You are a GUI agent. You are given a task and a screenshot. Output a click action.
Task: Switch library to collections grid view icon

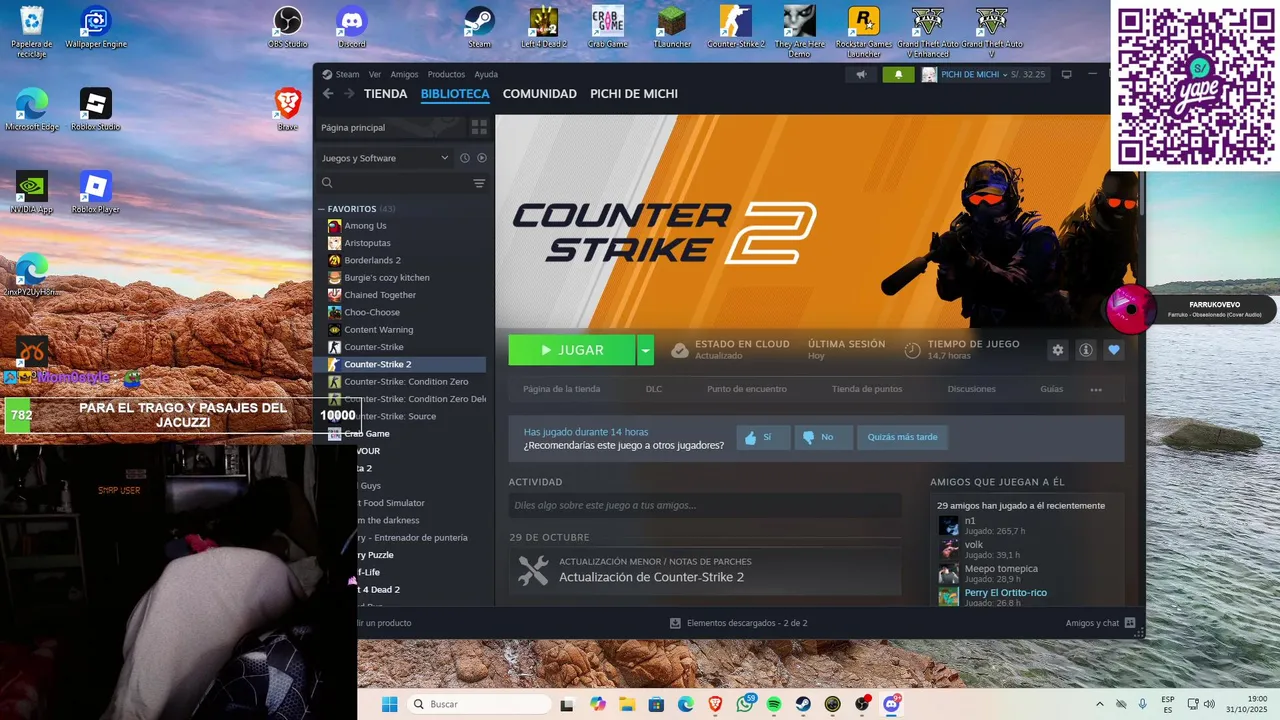click(479, 128)
